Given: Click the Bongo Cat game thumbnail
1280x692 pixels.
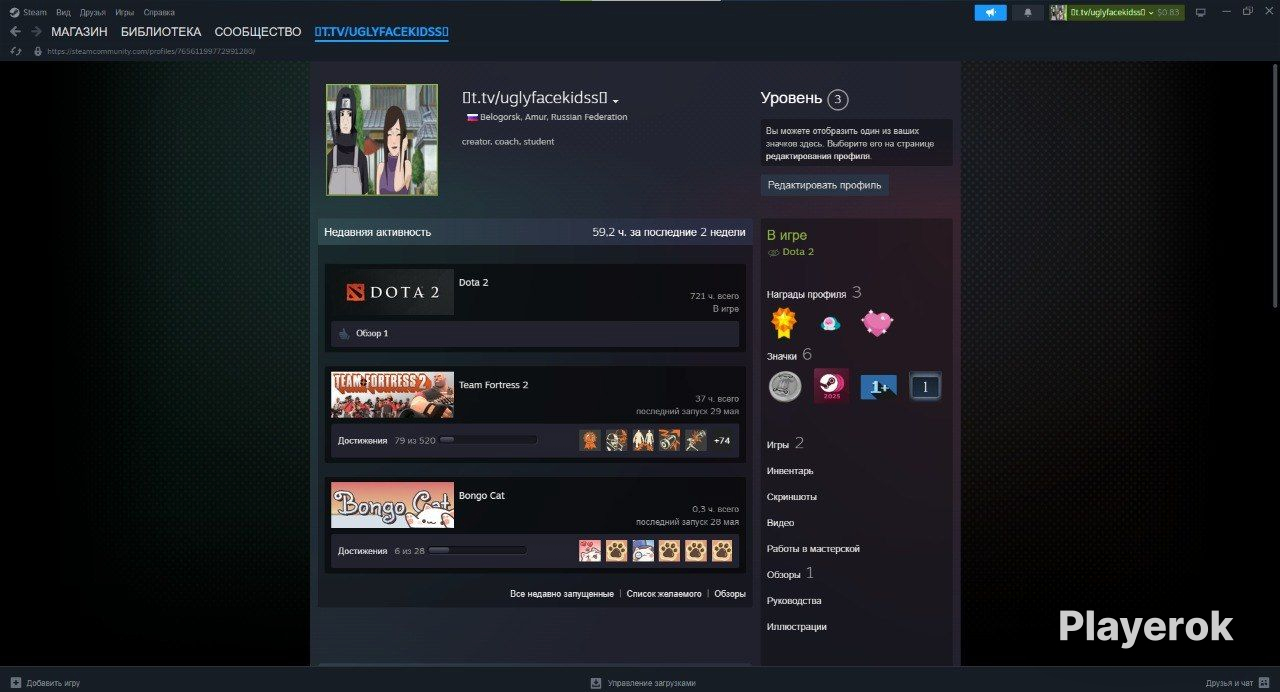Looking at the screenshot, I should point(392,505).
